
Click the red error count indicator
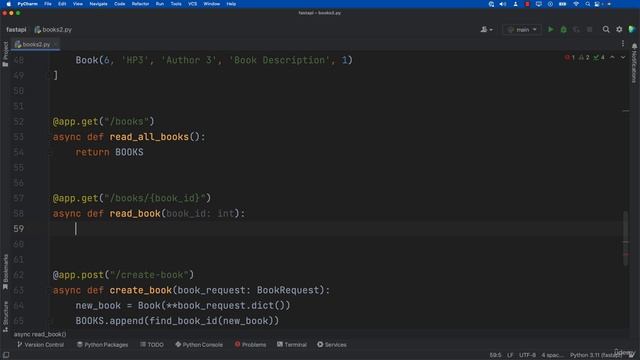pos(569,58)
